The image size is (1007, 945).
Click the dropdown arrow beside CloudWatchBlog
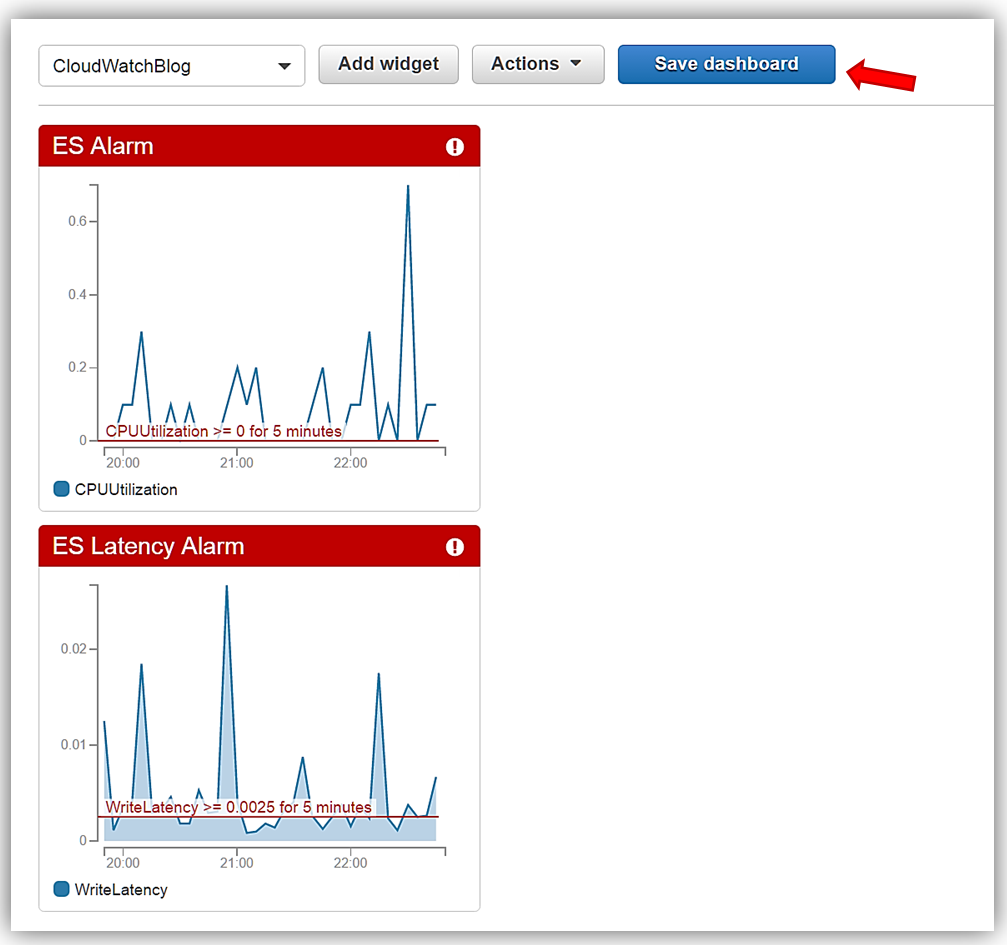[284, 66]
